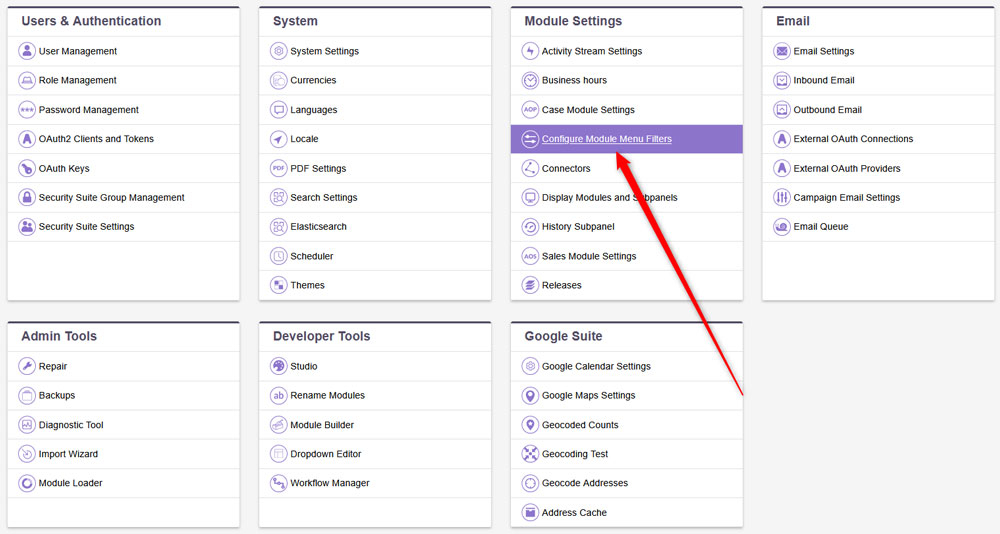1000x534 pixels.
Task: Click the Security Suite Group Management lock icon
Action: pos(27,198)
